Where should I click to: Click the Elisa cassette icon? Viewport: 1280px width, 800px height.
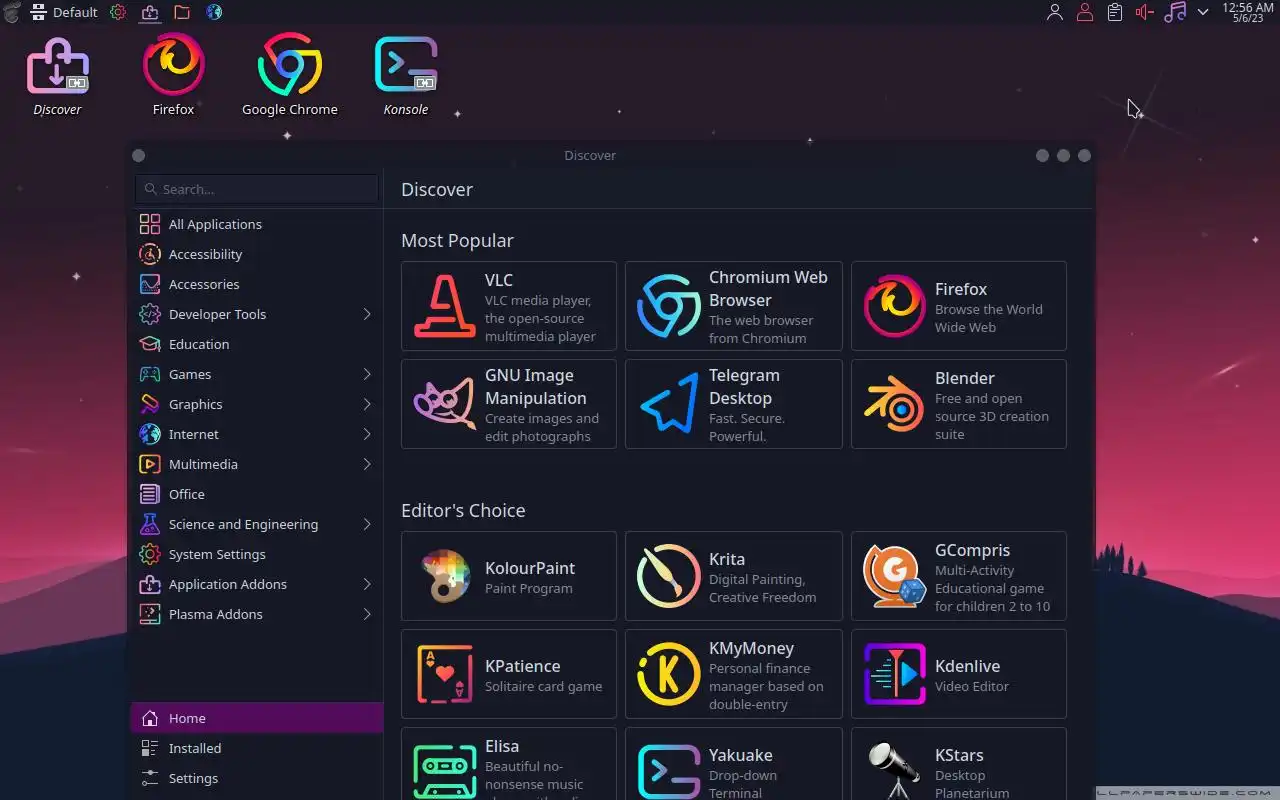[445, 770]
